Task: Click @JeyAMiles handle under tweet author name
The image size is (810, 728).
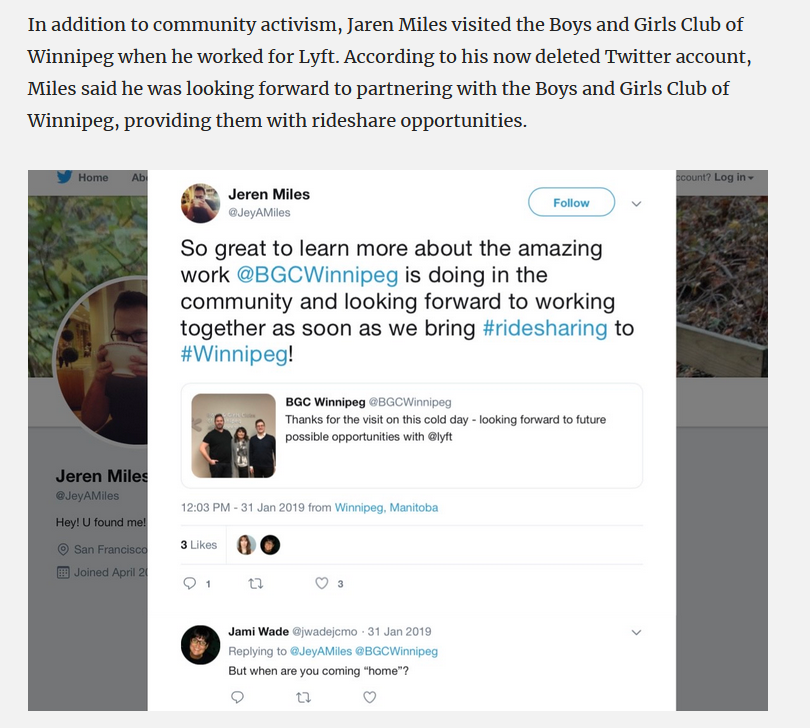Action: pos(259,212)
